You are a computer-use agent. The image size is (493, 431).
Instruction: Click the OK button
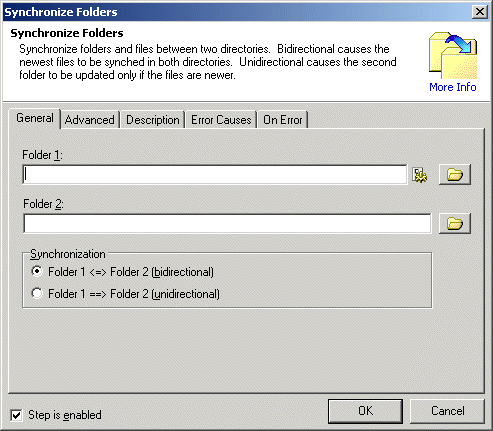[365, 411]
